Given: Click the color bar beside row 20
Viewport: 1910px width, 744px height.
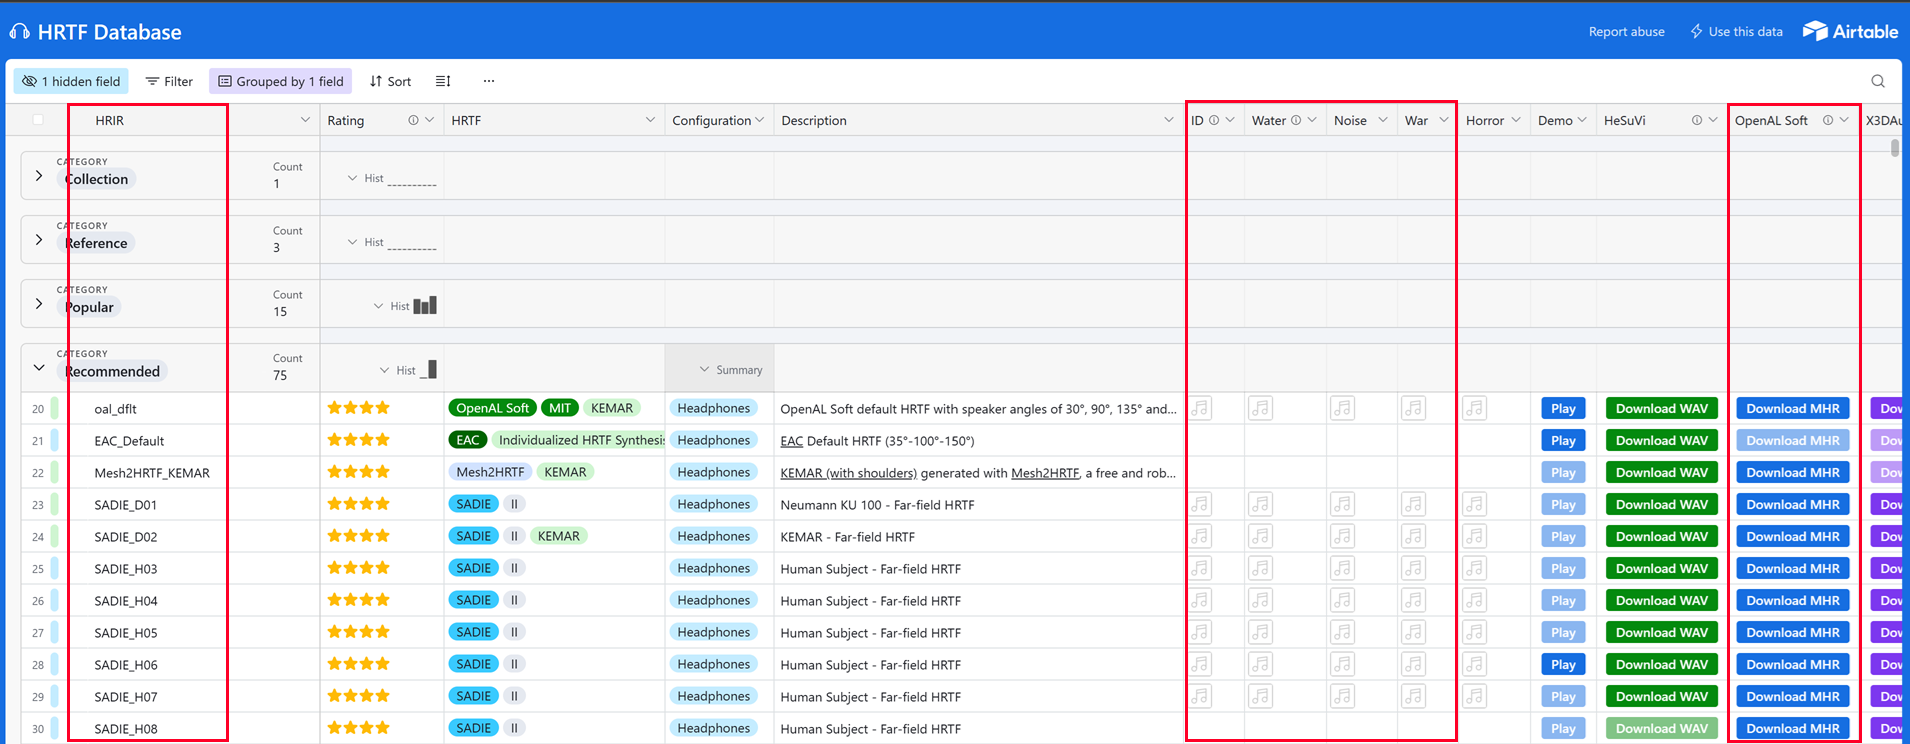Looking at the screenshot, I should (54, 408).
